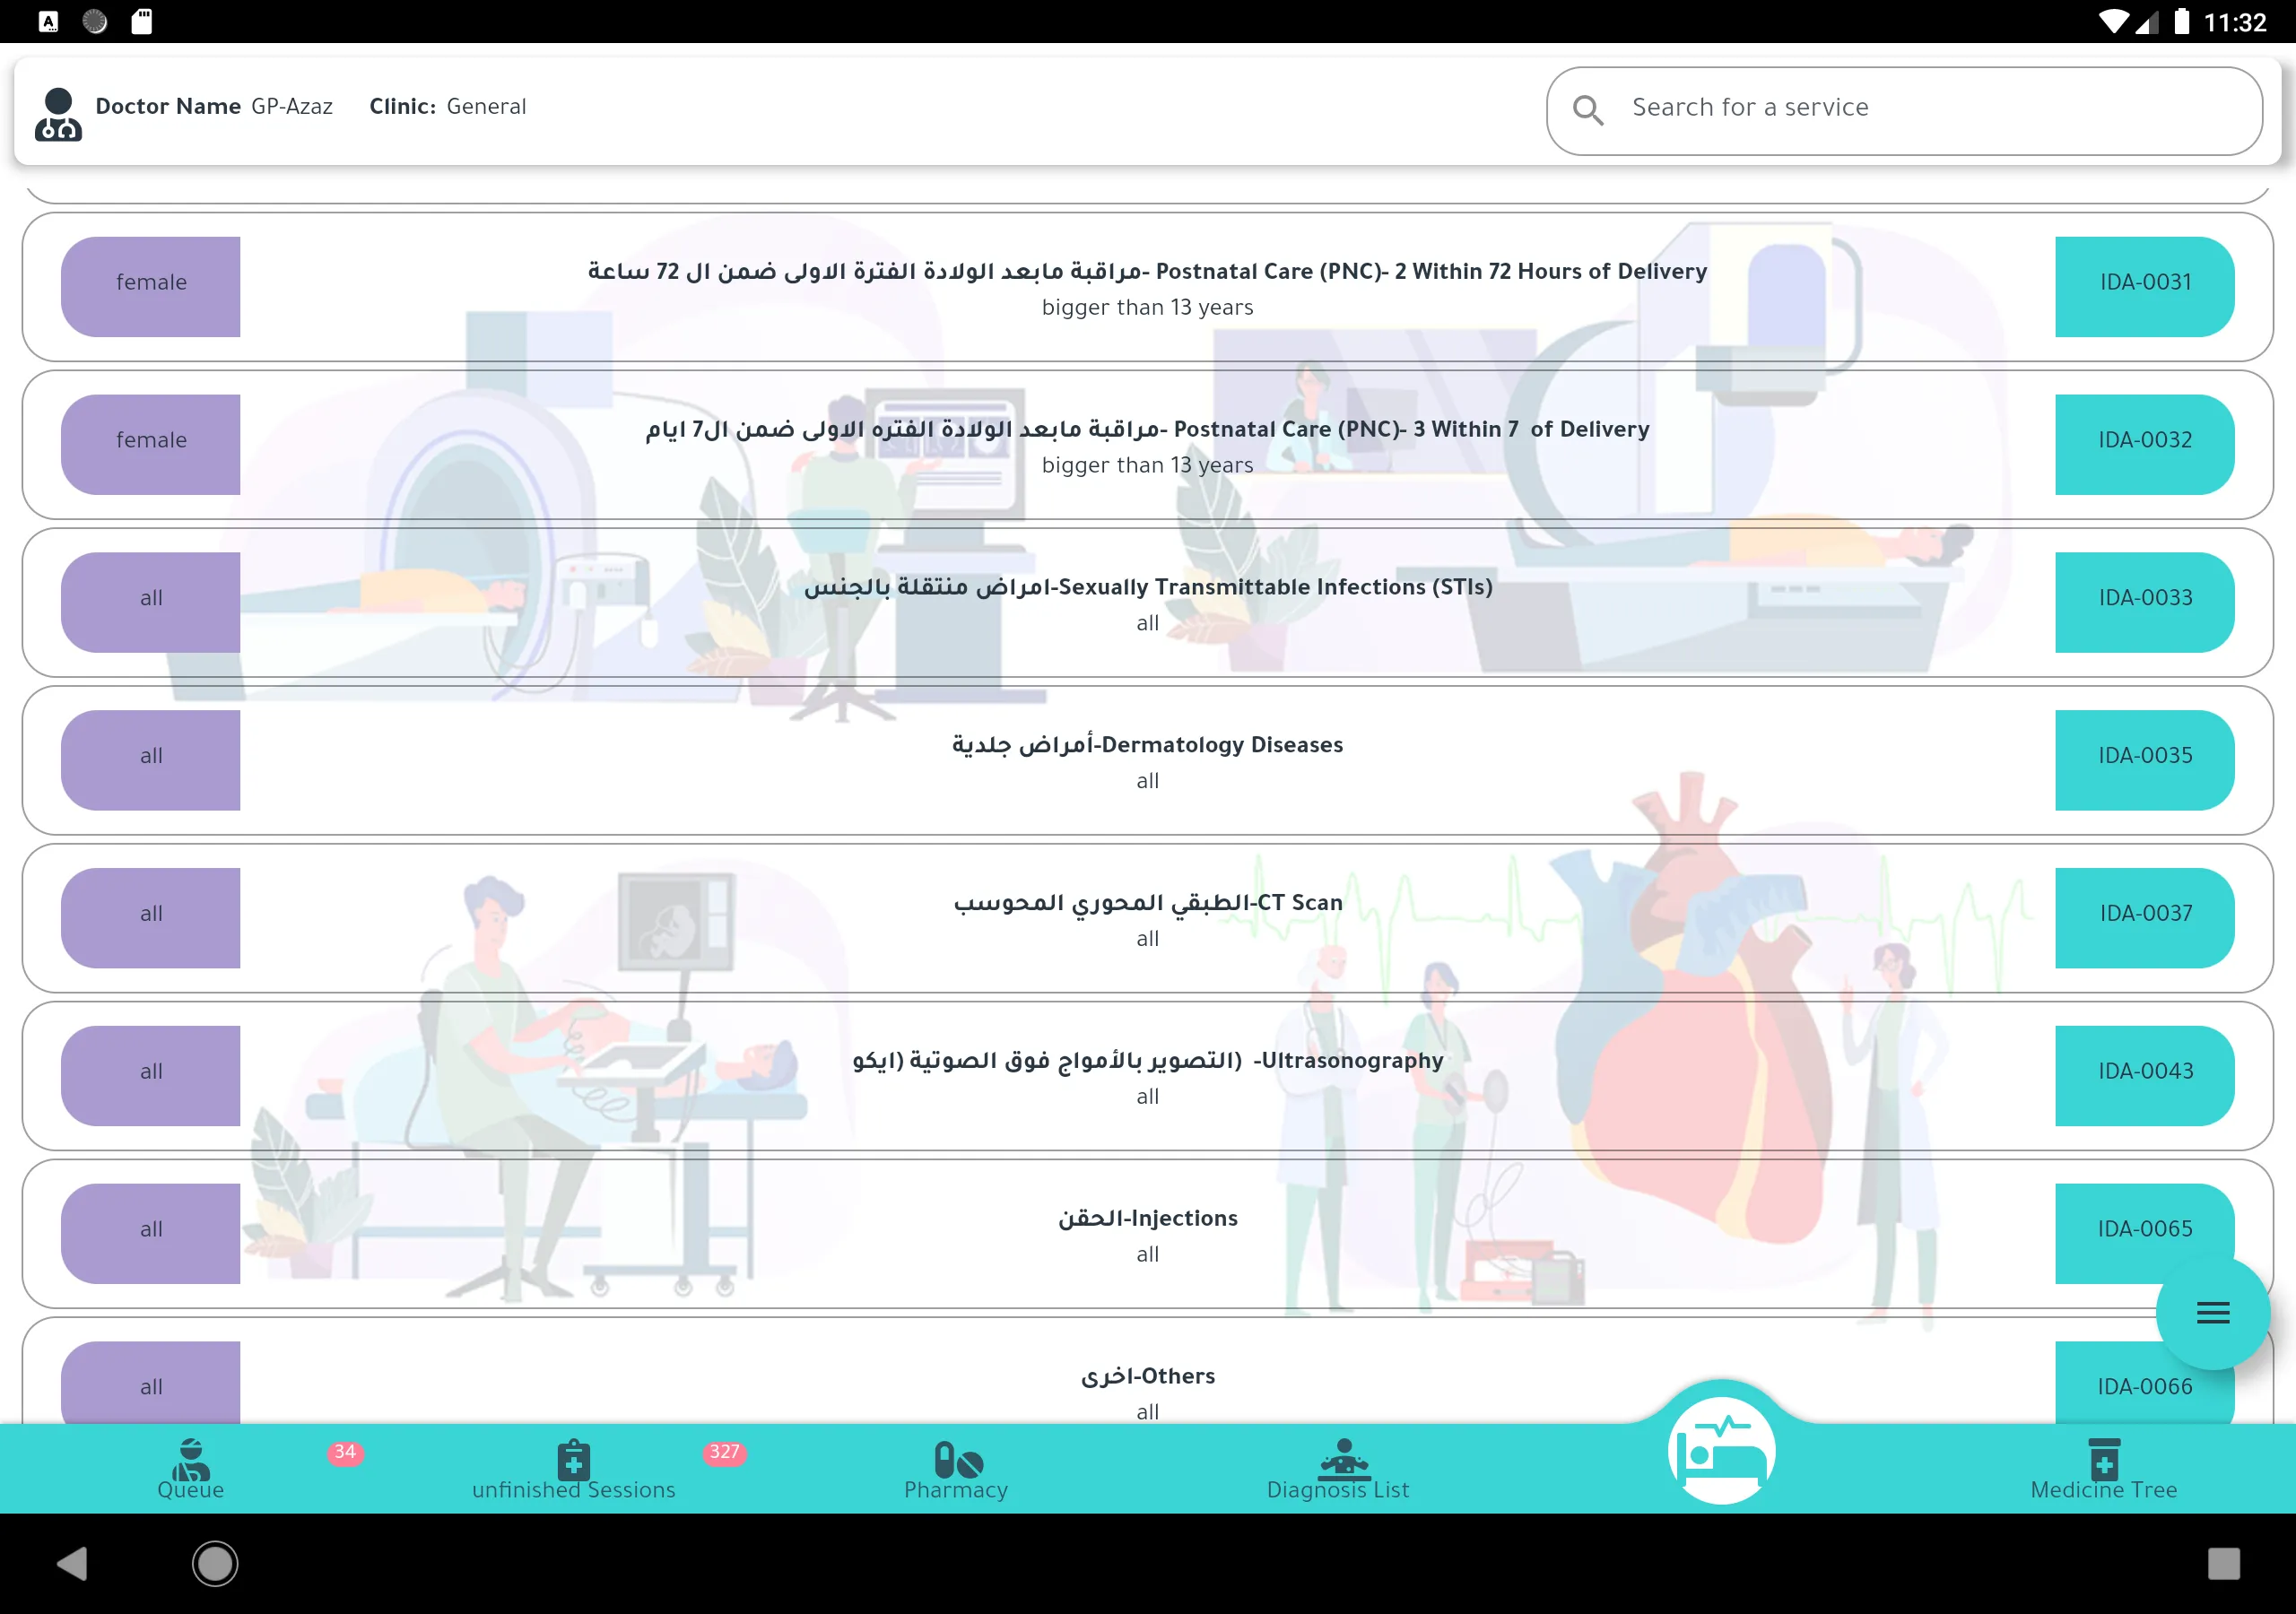Toggle female filter on IDA-0031 entry

(152, 282)
